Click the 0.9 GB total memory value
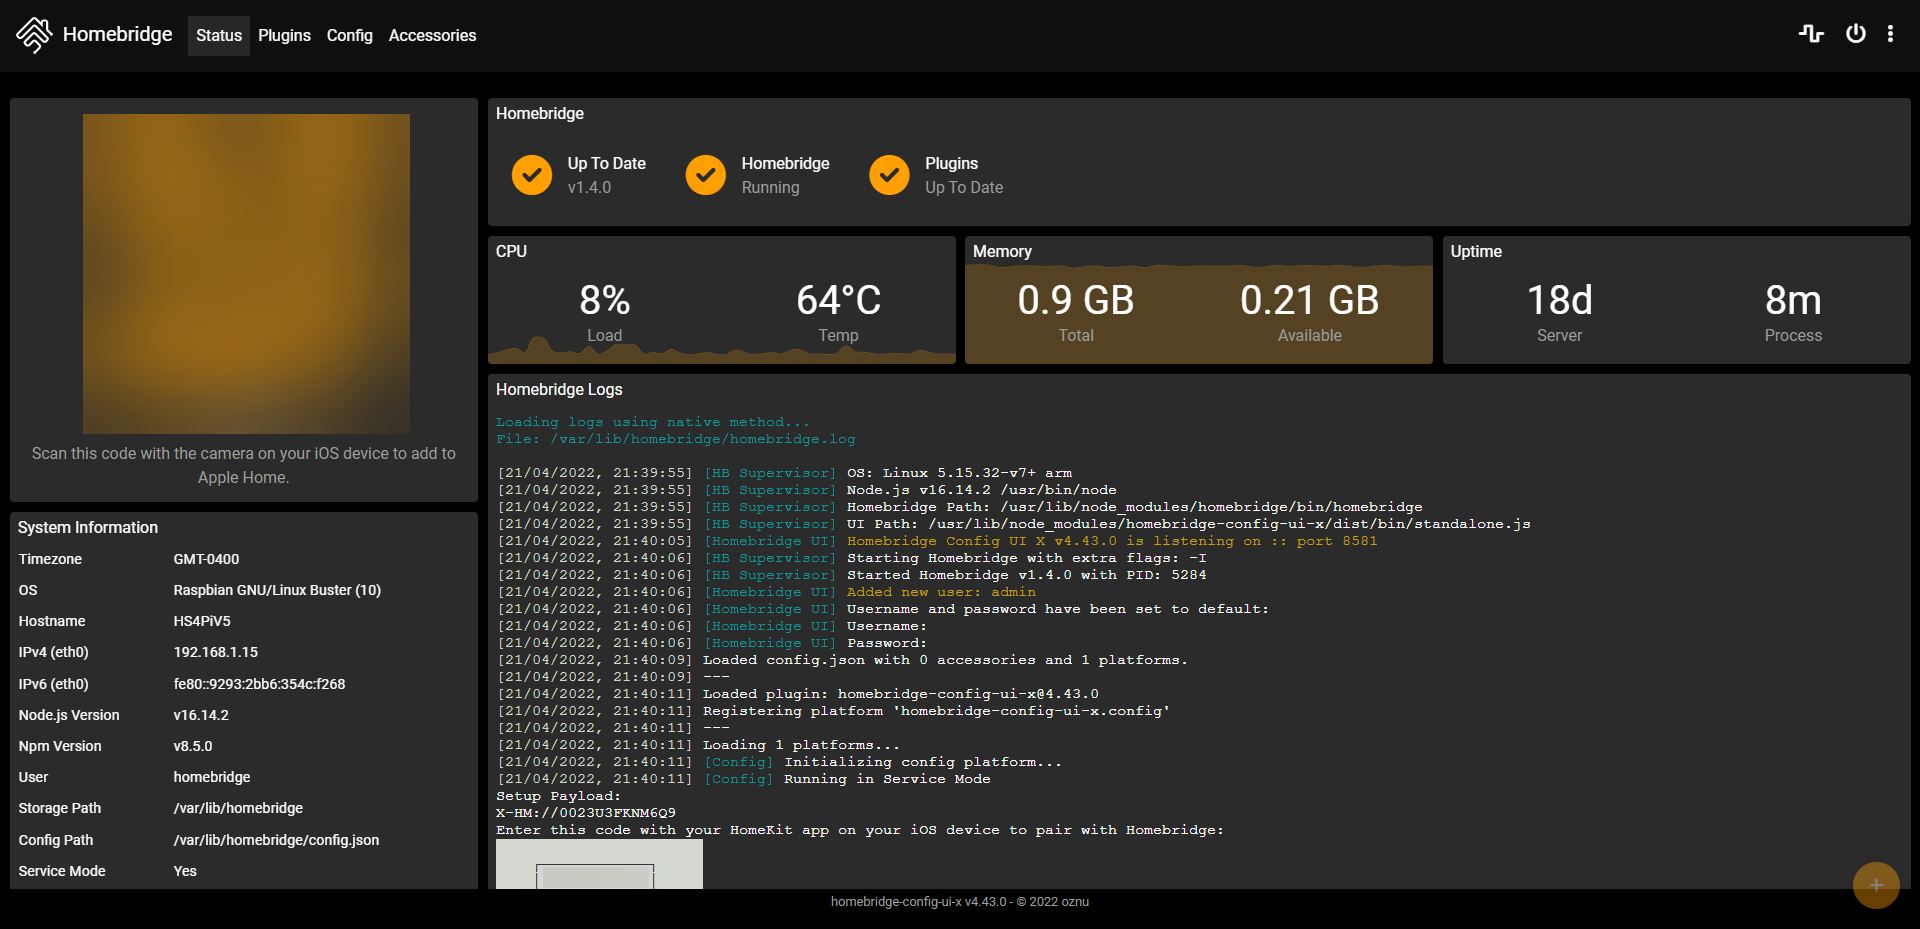This screenshot has width=1920, height=929. click(x=1076, y=300)
